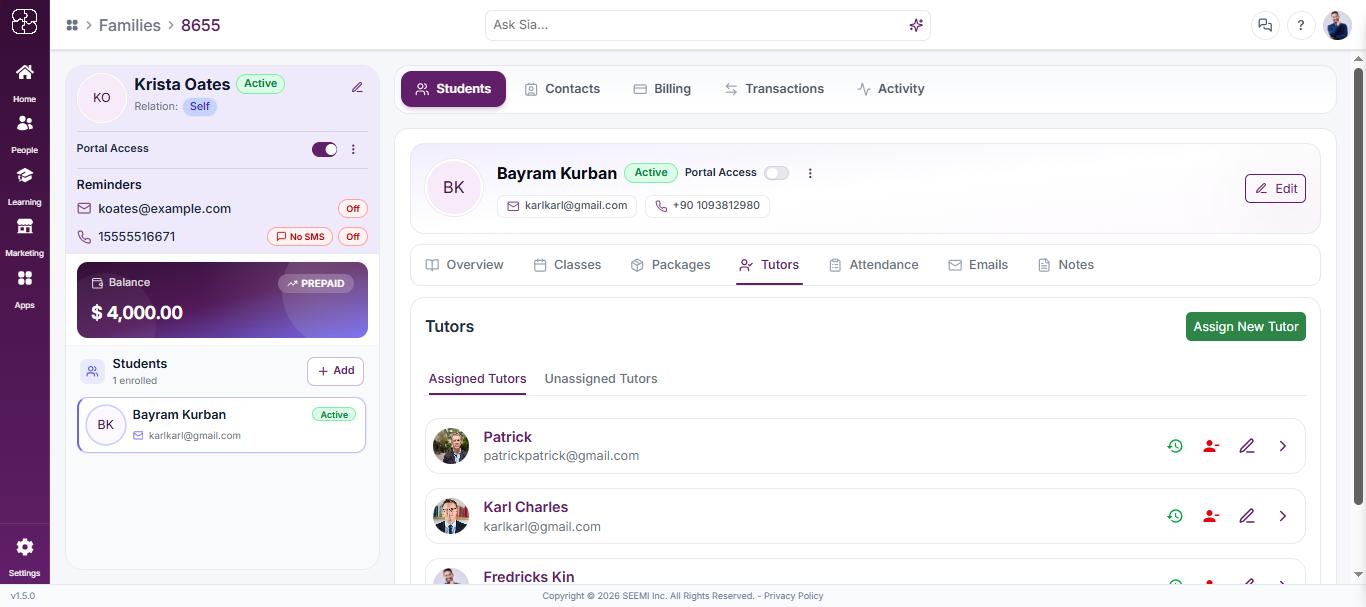Expand Karl Charles tutor row chevron
The image size is (1366, 607).
[1283, 516]
